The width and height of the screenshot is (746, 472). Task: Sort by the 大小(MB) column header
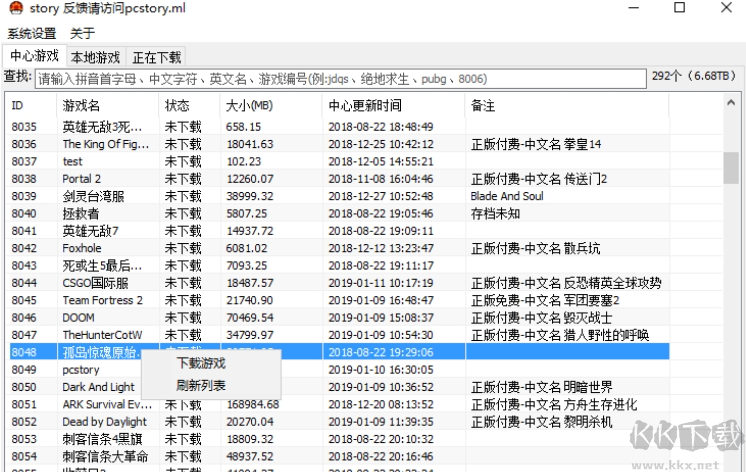(x=270, y=105)
